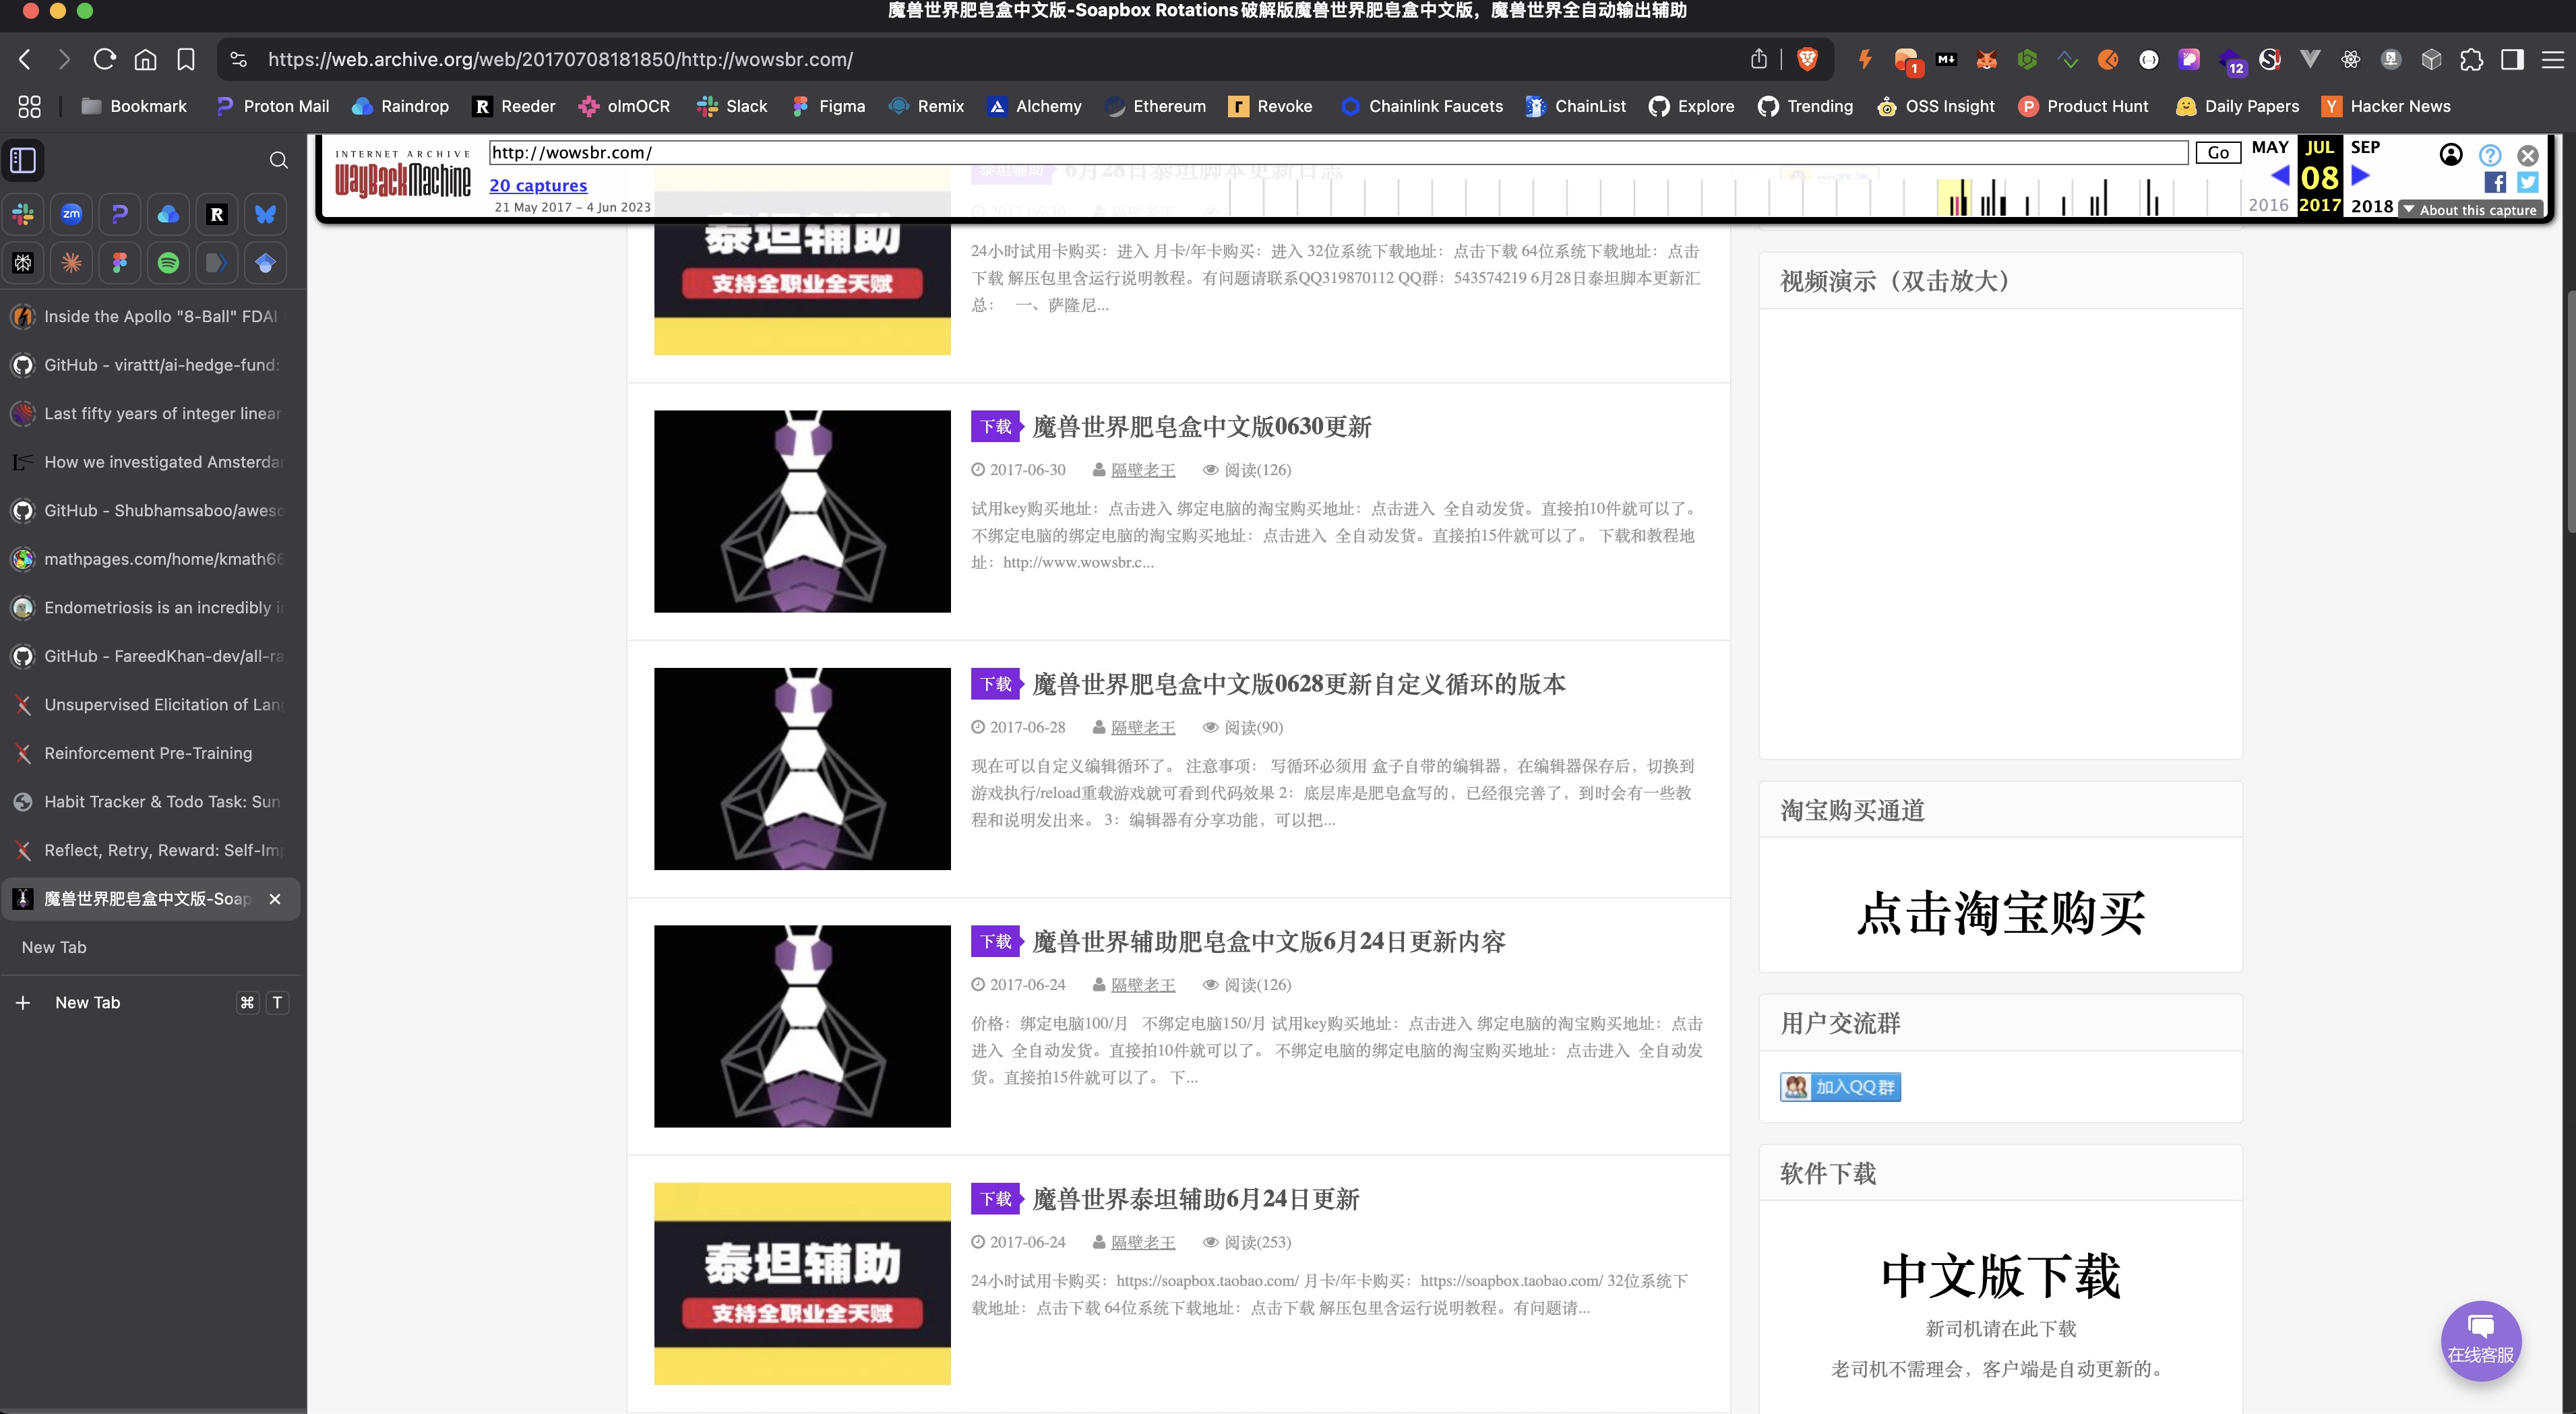The height and width of the screenshot is (1414, 2576).
Task: Open the browser hamburger main menu
Action: (2553, 59)
